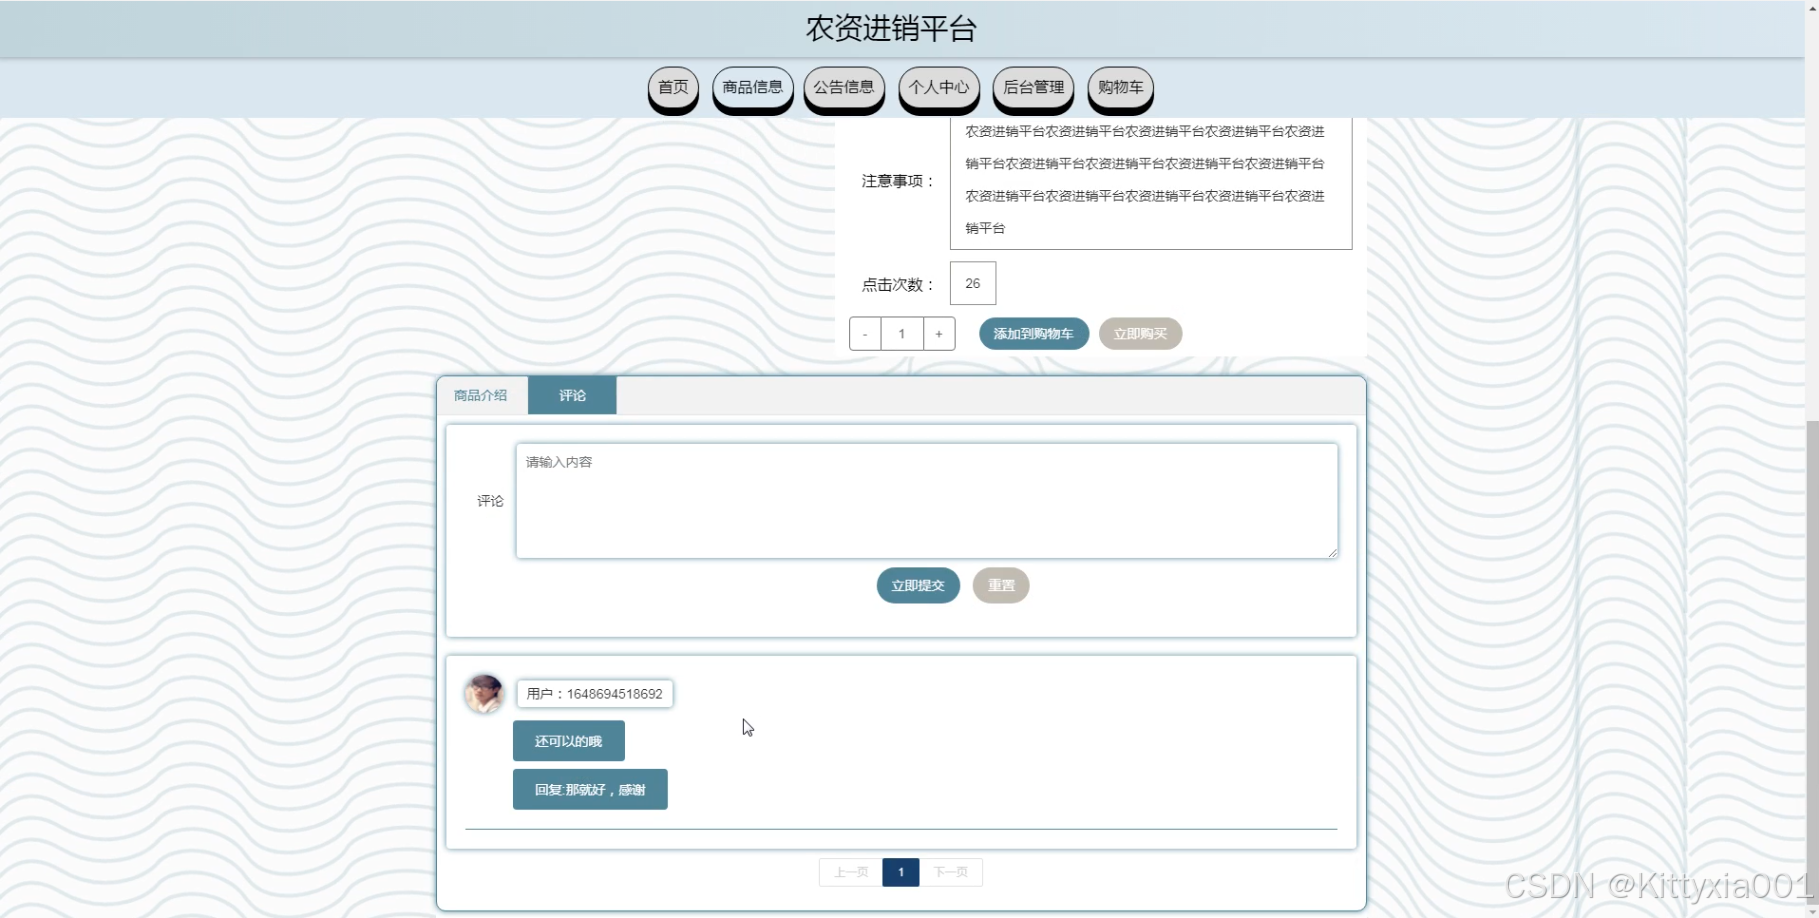This screenshot has width=1819, height=918.
Task: Select the 评论 tab
Action: (x=572, y=396)
